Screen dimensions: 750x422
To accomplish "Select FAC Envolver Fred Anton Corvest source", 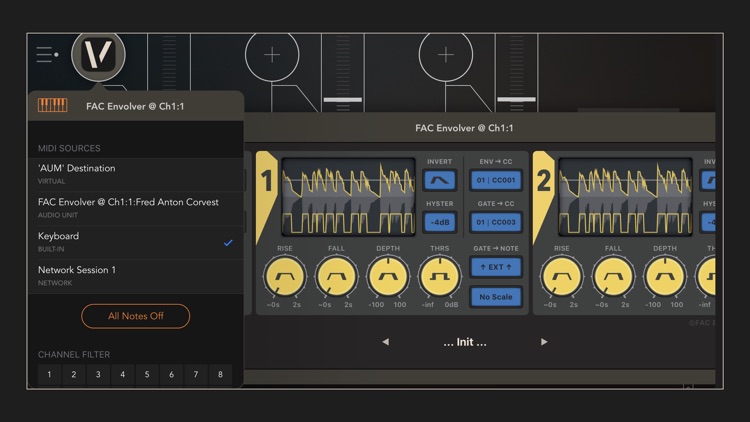I will coord(136,208).
